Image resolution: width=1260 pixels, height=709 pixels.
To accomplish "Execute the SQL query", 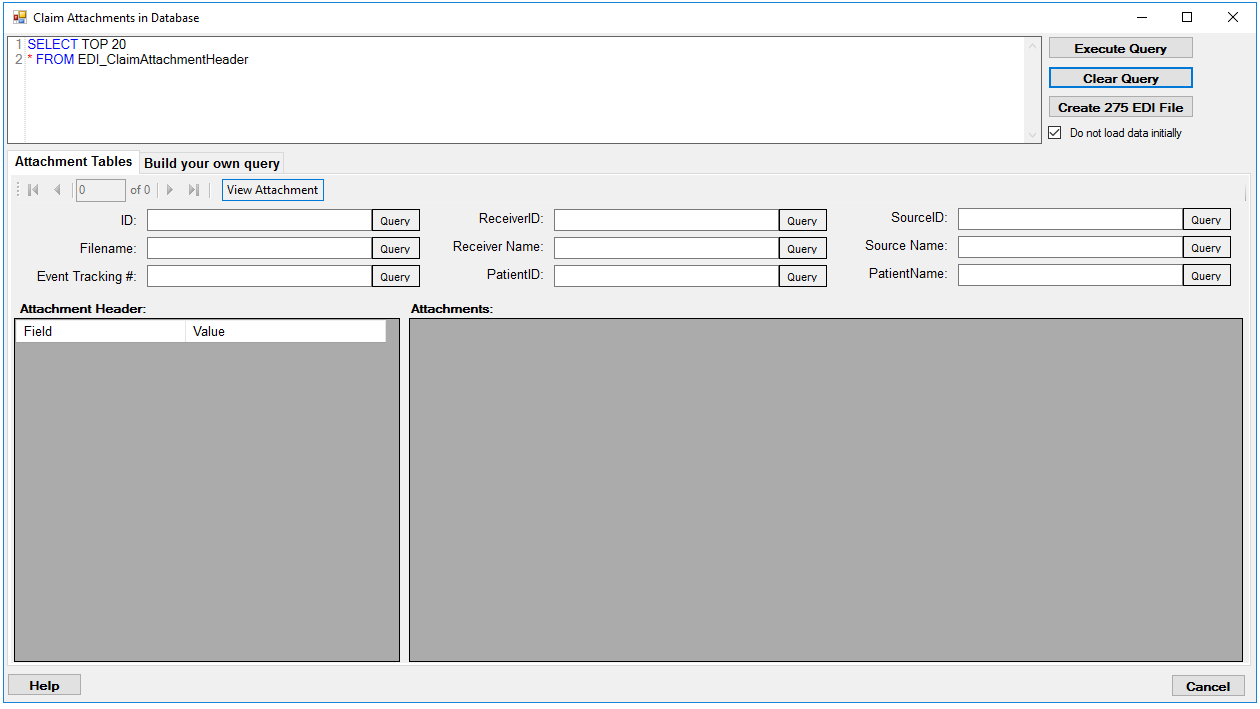I will pyautogui.click(x=1120, y=47).
